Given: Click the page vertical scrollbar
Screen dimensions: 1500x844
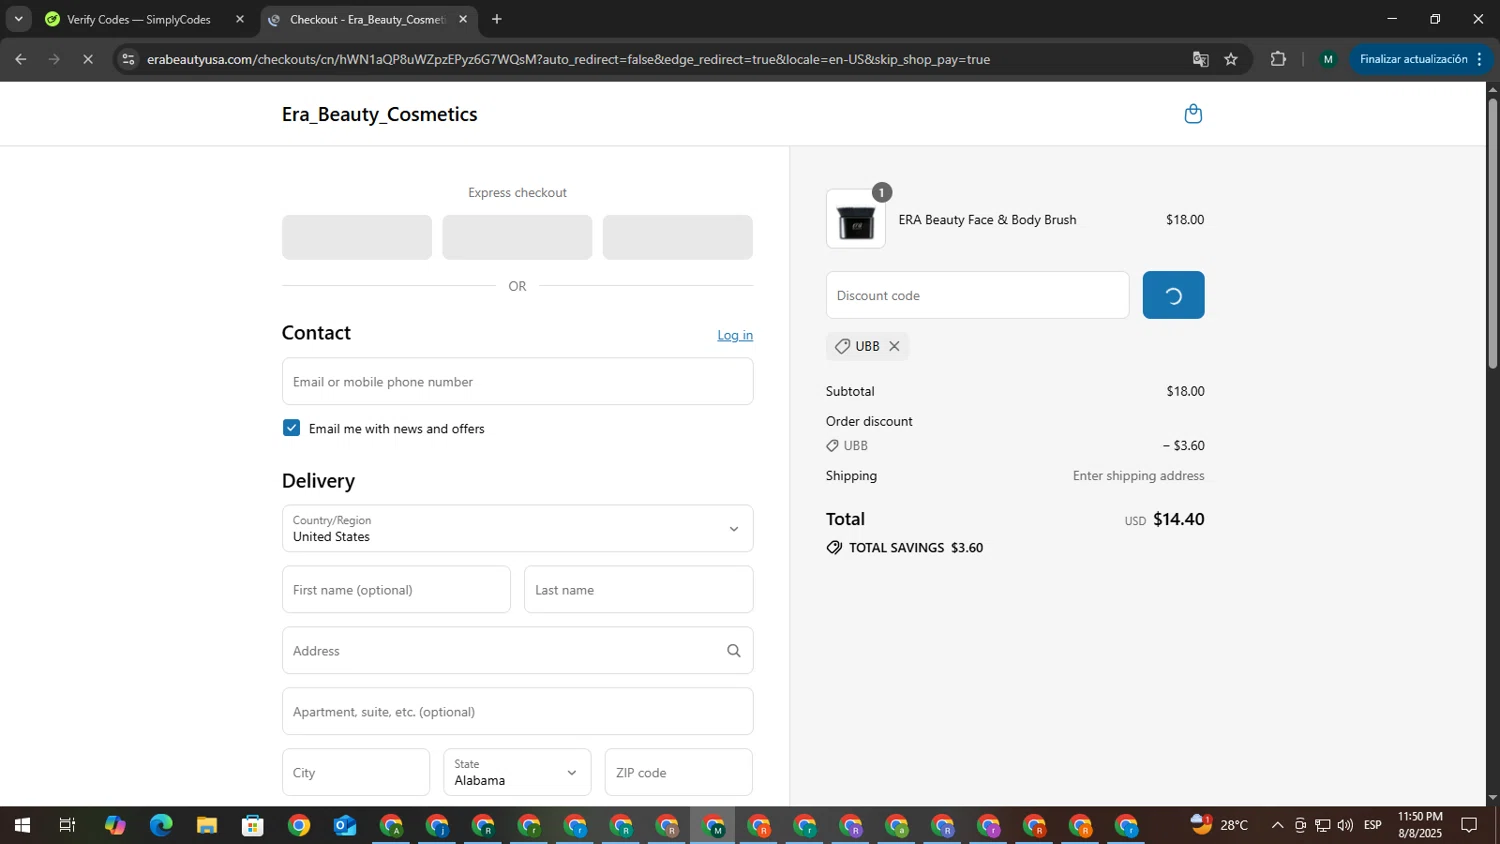Looking at the screenshot, I should 1492,236.
